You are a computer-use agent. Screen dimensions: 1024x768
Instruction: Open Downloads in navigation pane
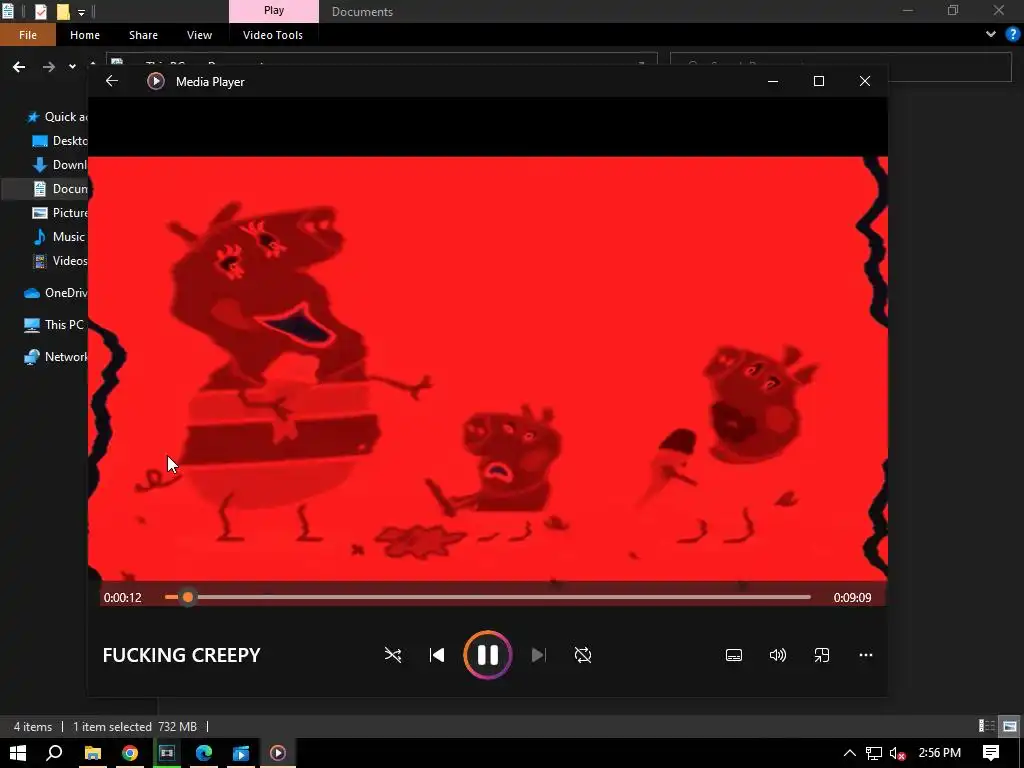point(60,165)
